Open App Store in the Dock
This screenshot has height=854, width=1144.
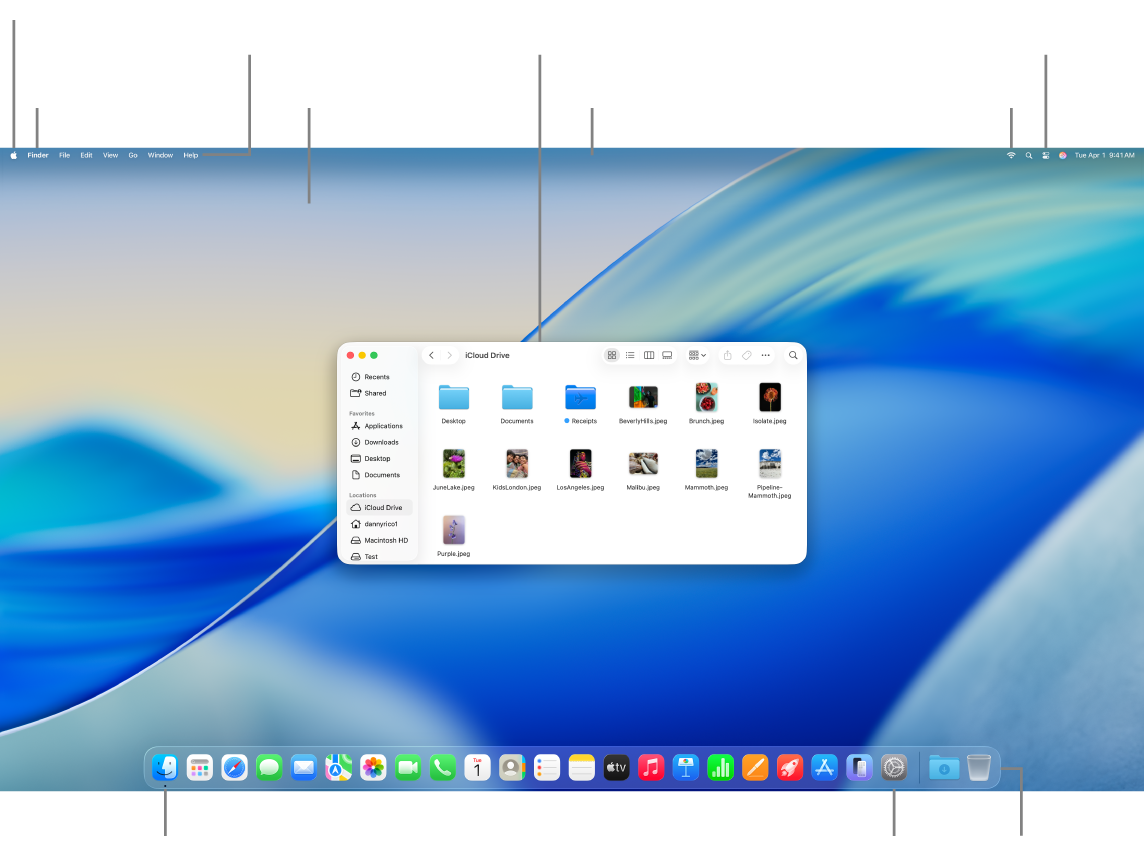(824, 767)
